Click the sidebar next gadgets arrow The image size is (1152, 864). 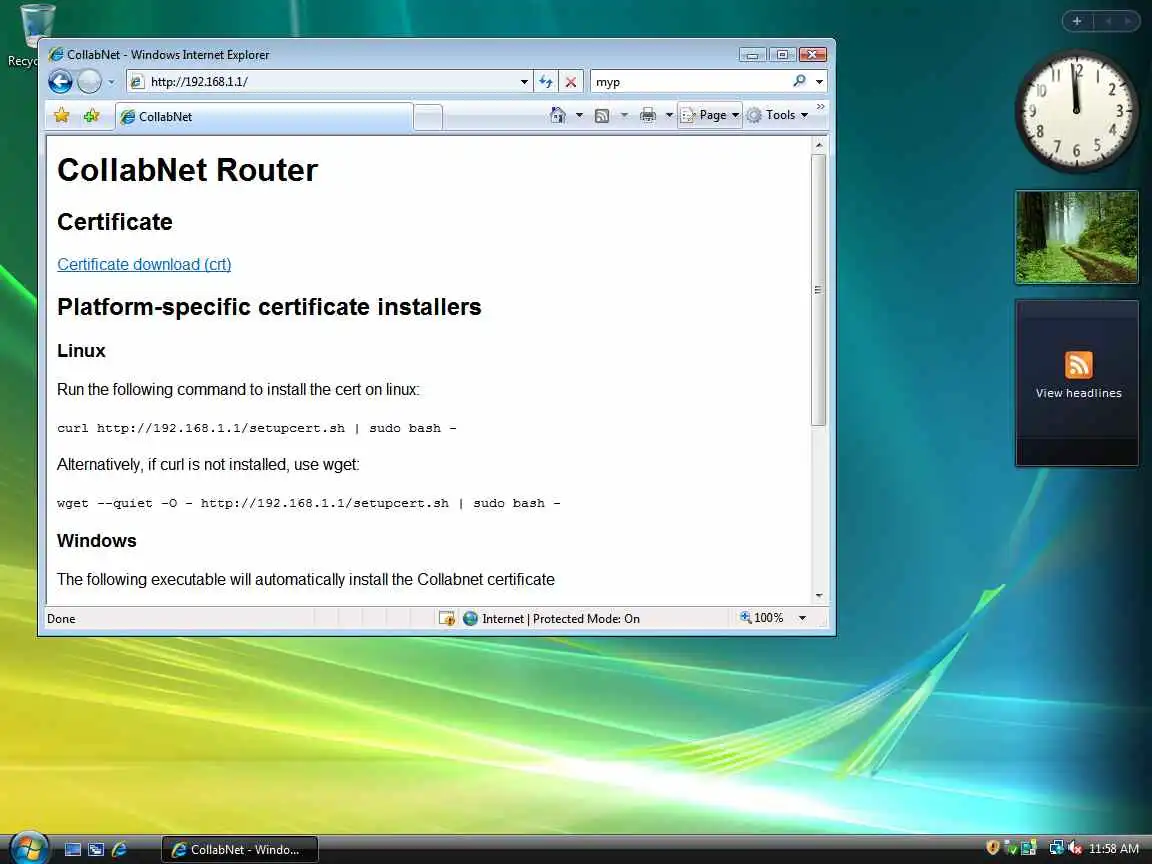(1128, 21)
